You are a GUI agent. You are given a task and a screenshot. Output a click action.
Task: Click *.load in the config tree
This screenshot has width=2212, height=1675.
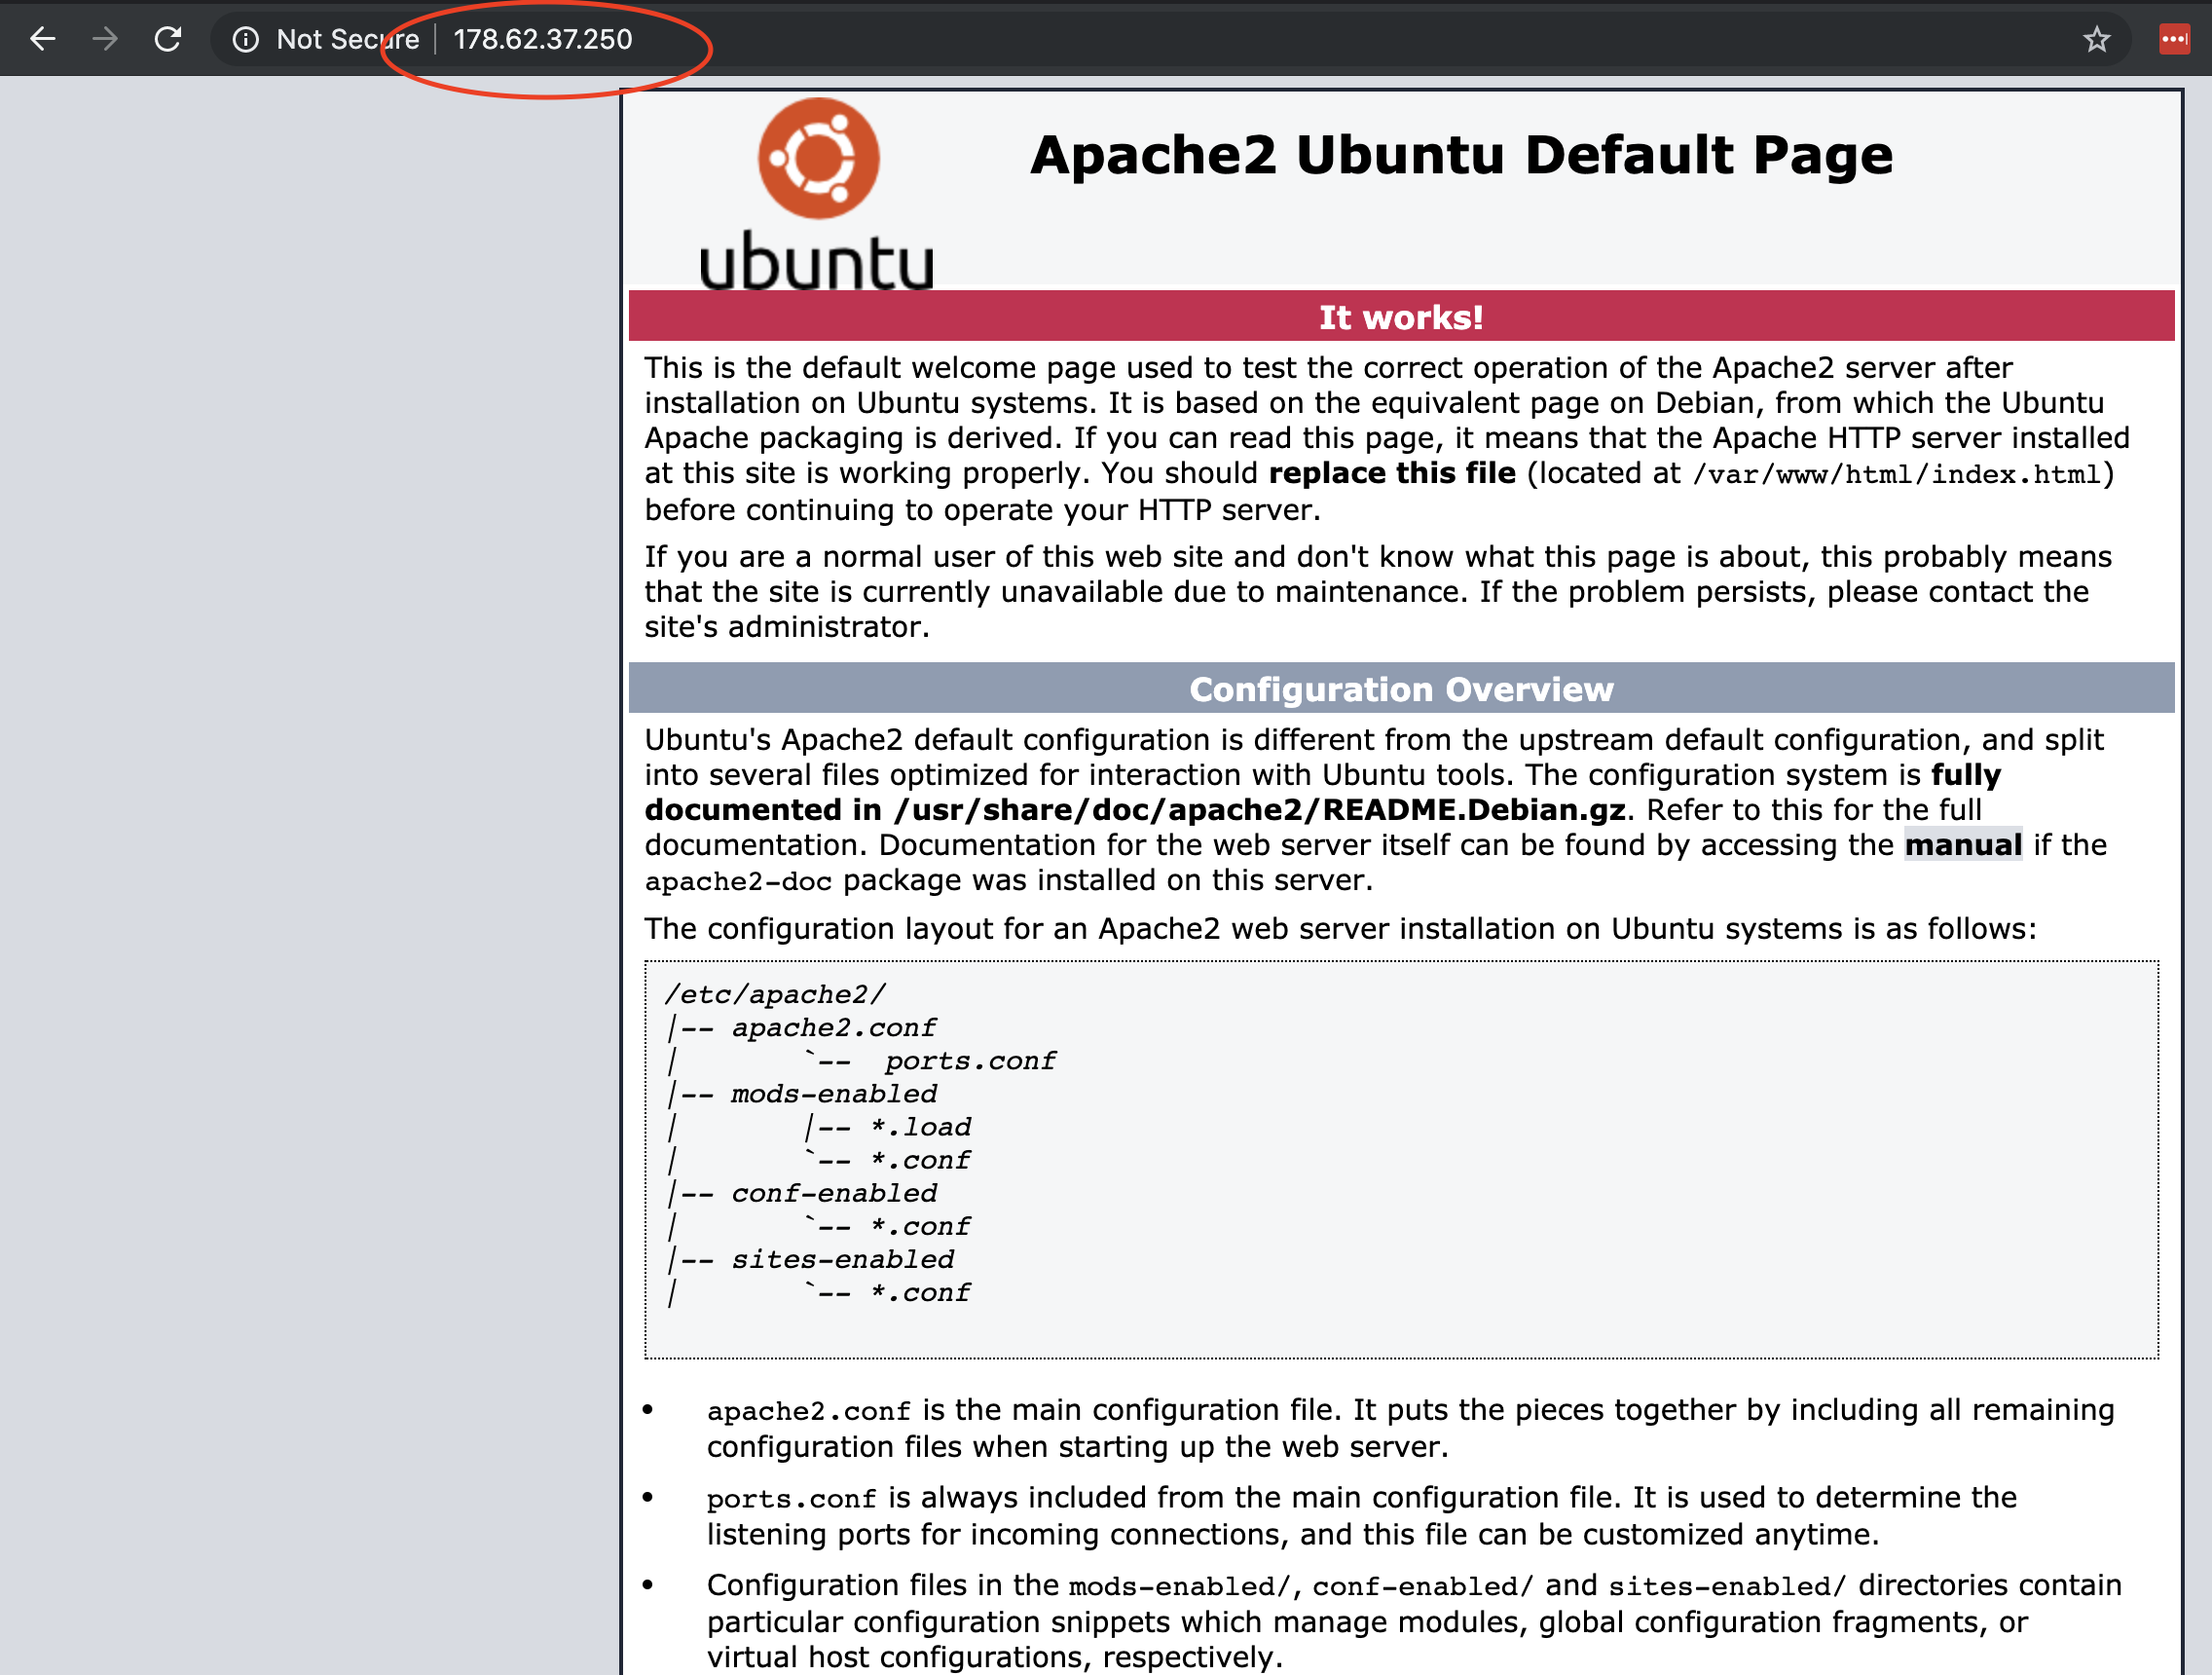(x=920, y=1127)
